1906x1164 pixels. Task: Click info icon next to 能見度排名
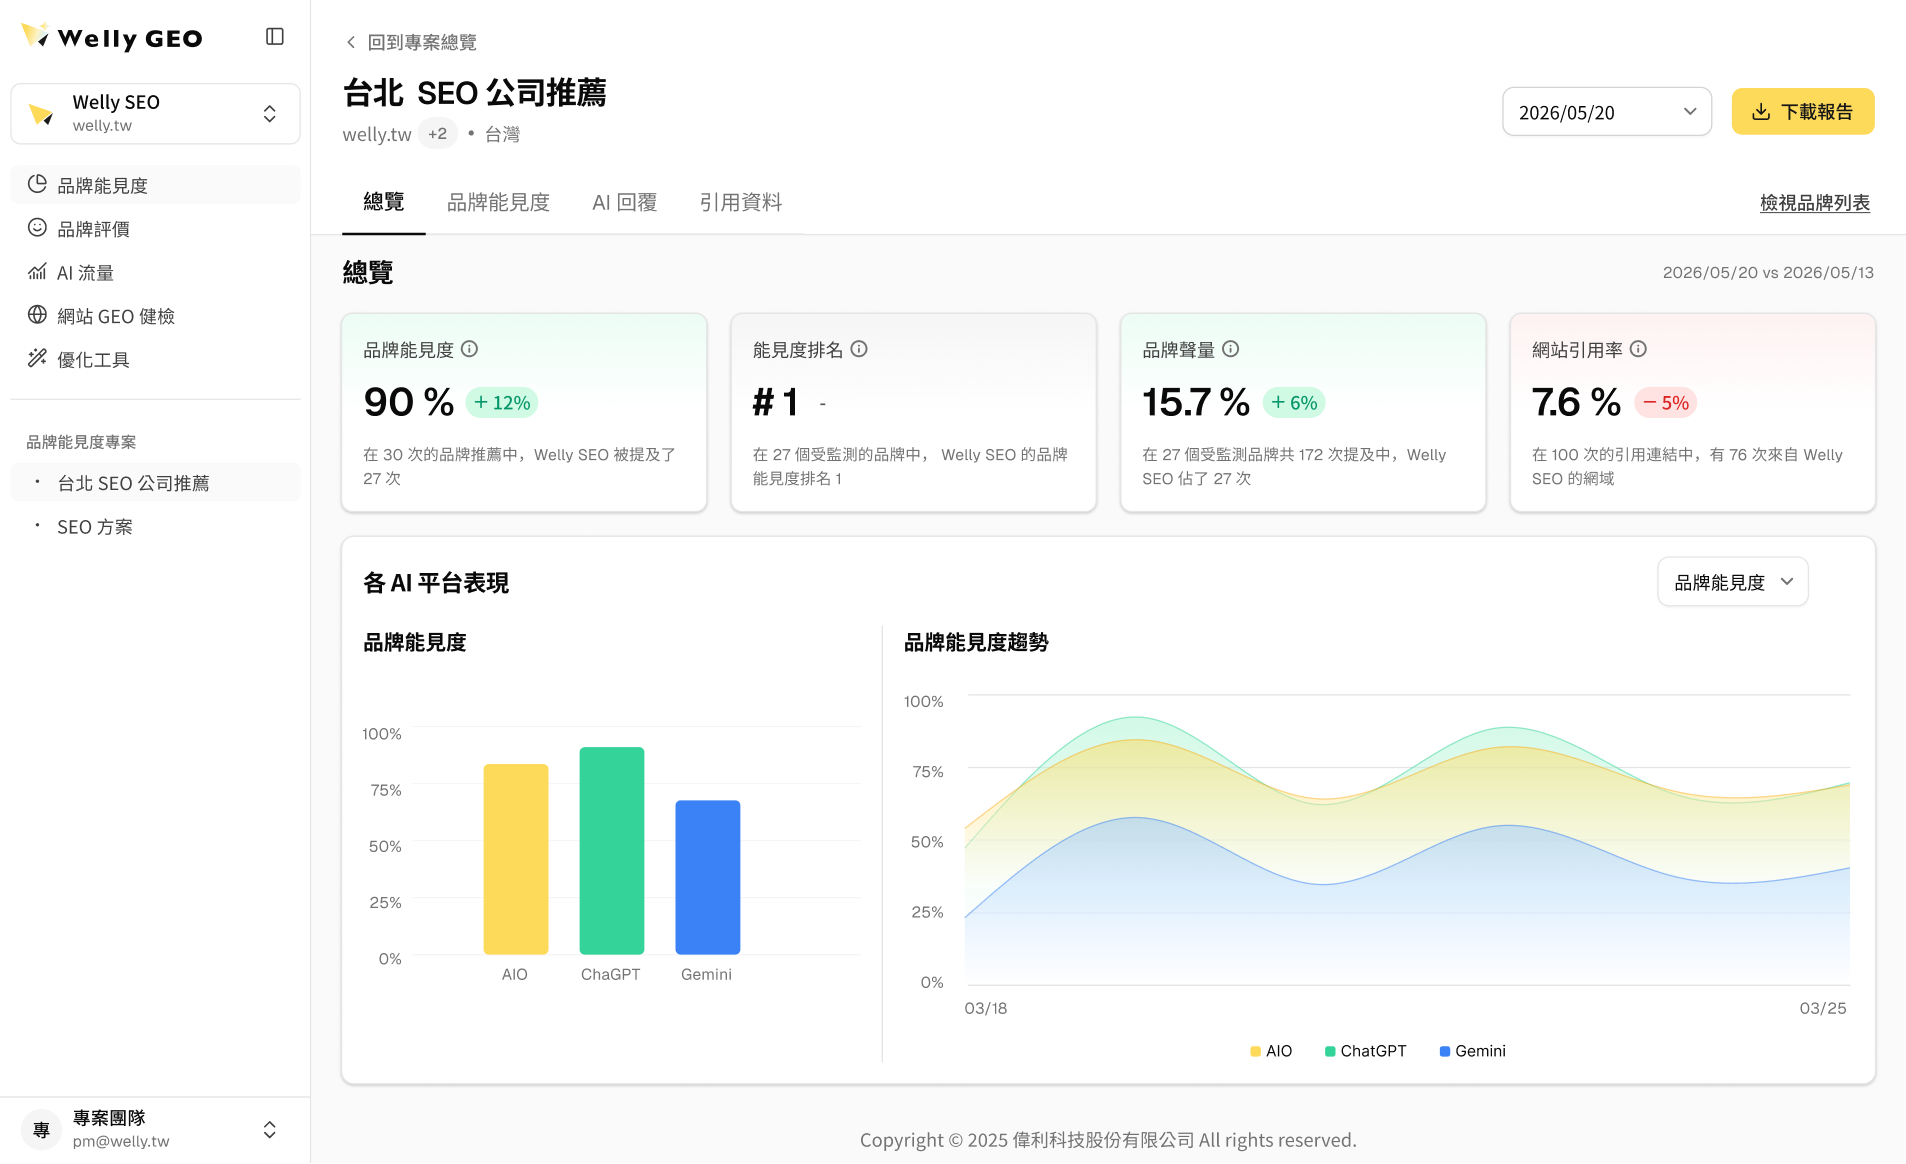(x=859, y=349)
